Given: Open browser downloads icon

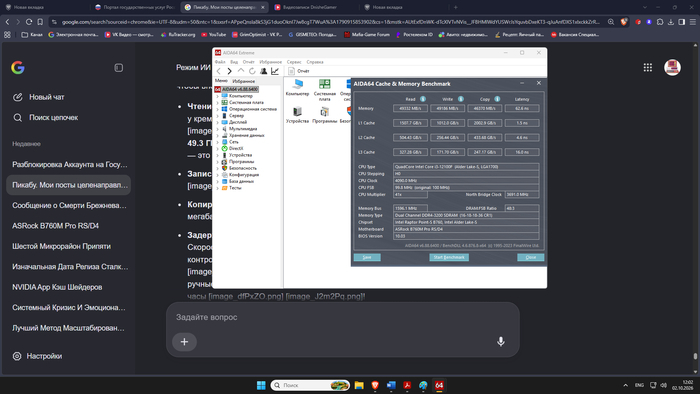Looking at the screenshot, I should point(671,22).
